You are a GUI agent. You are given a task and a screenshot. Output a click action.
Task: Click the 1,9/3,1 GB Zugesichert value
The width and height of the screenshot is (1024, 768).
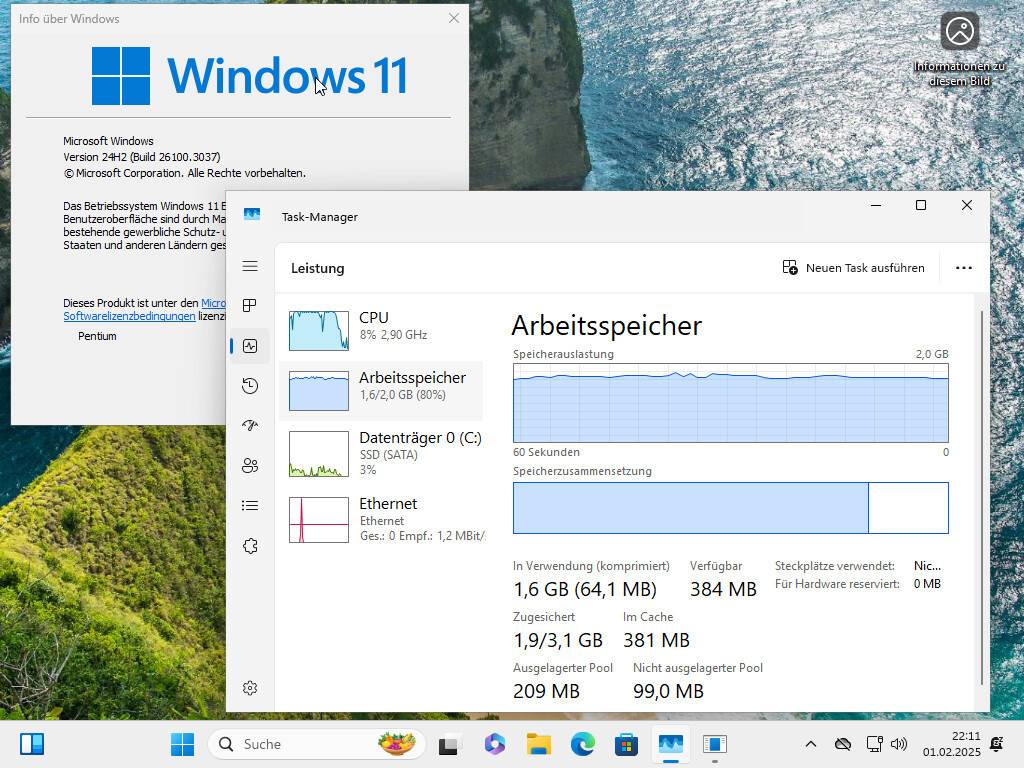tap(558, 640)
